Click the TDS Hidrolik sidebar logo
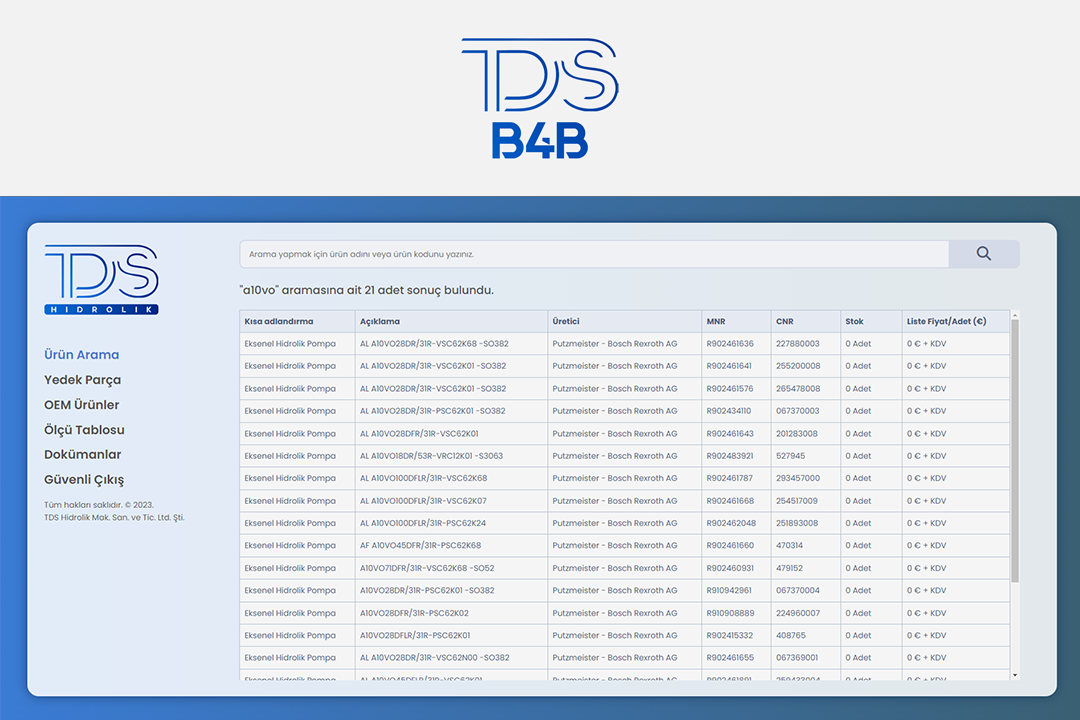 pyautogui.click(x=101, y=280)
